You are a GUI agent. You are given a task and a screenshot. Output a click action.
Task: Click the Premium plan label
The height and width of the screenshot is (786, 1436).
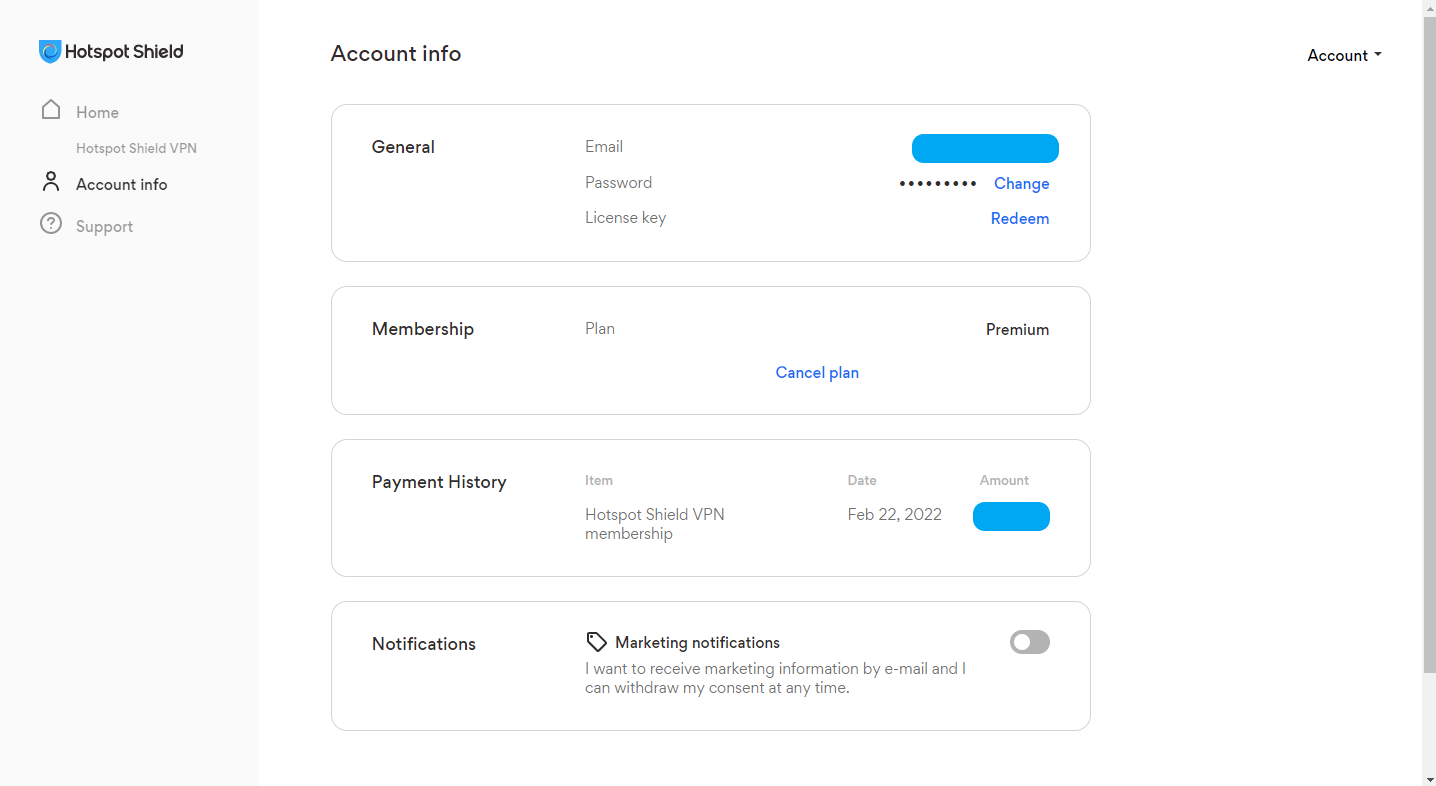coord(1017,330)
